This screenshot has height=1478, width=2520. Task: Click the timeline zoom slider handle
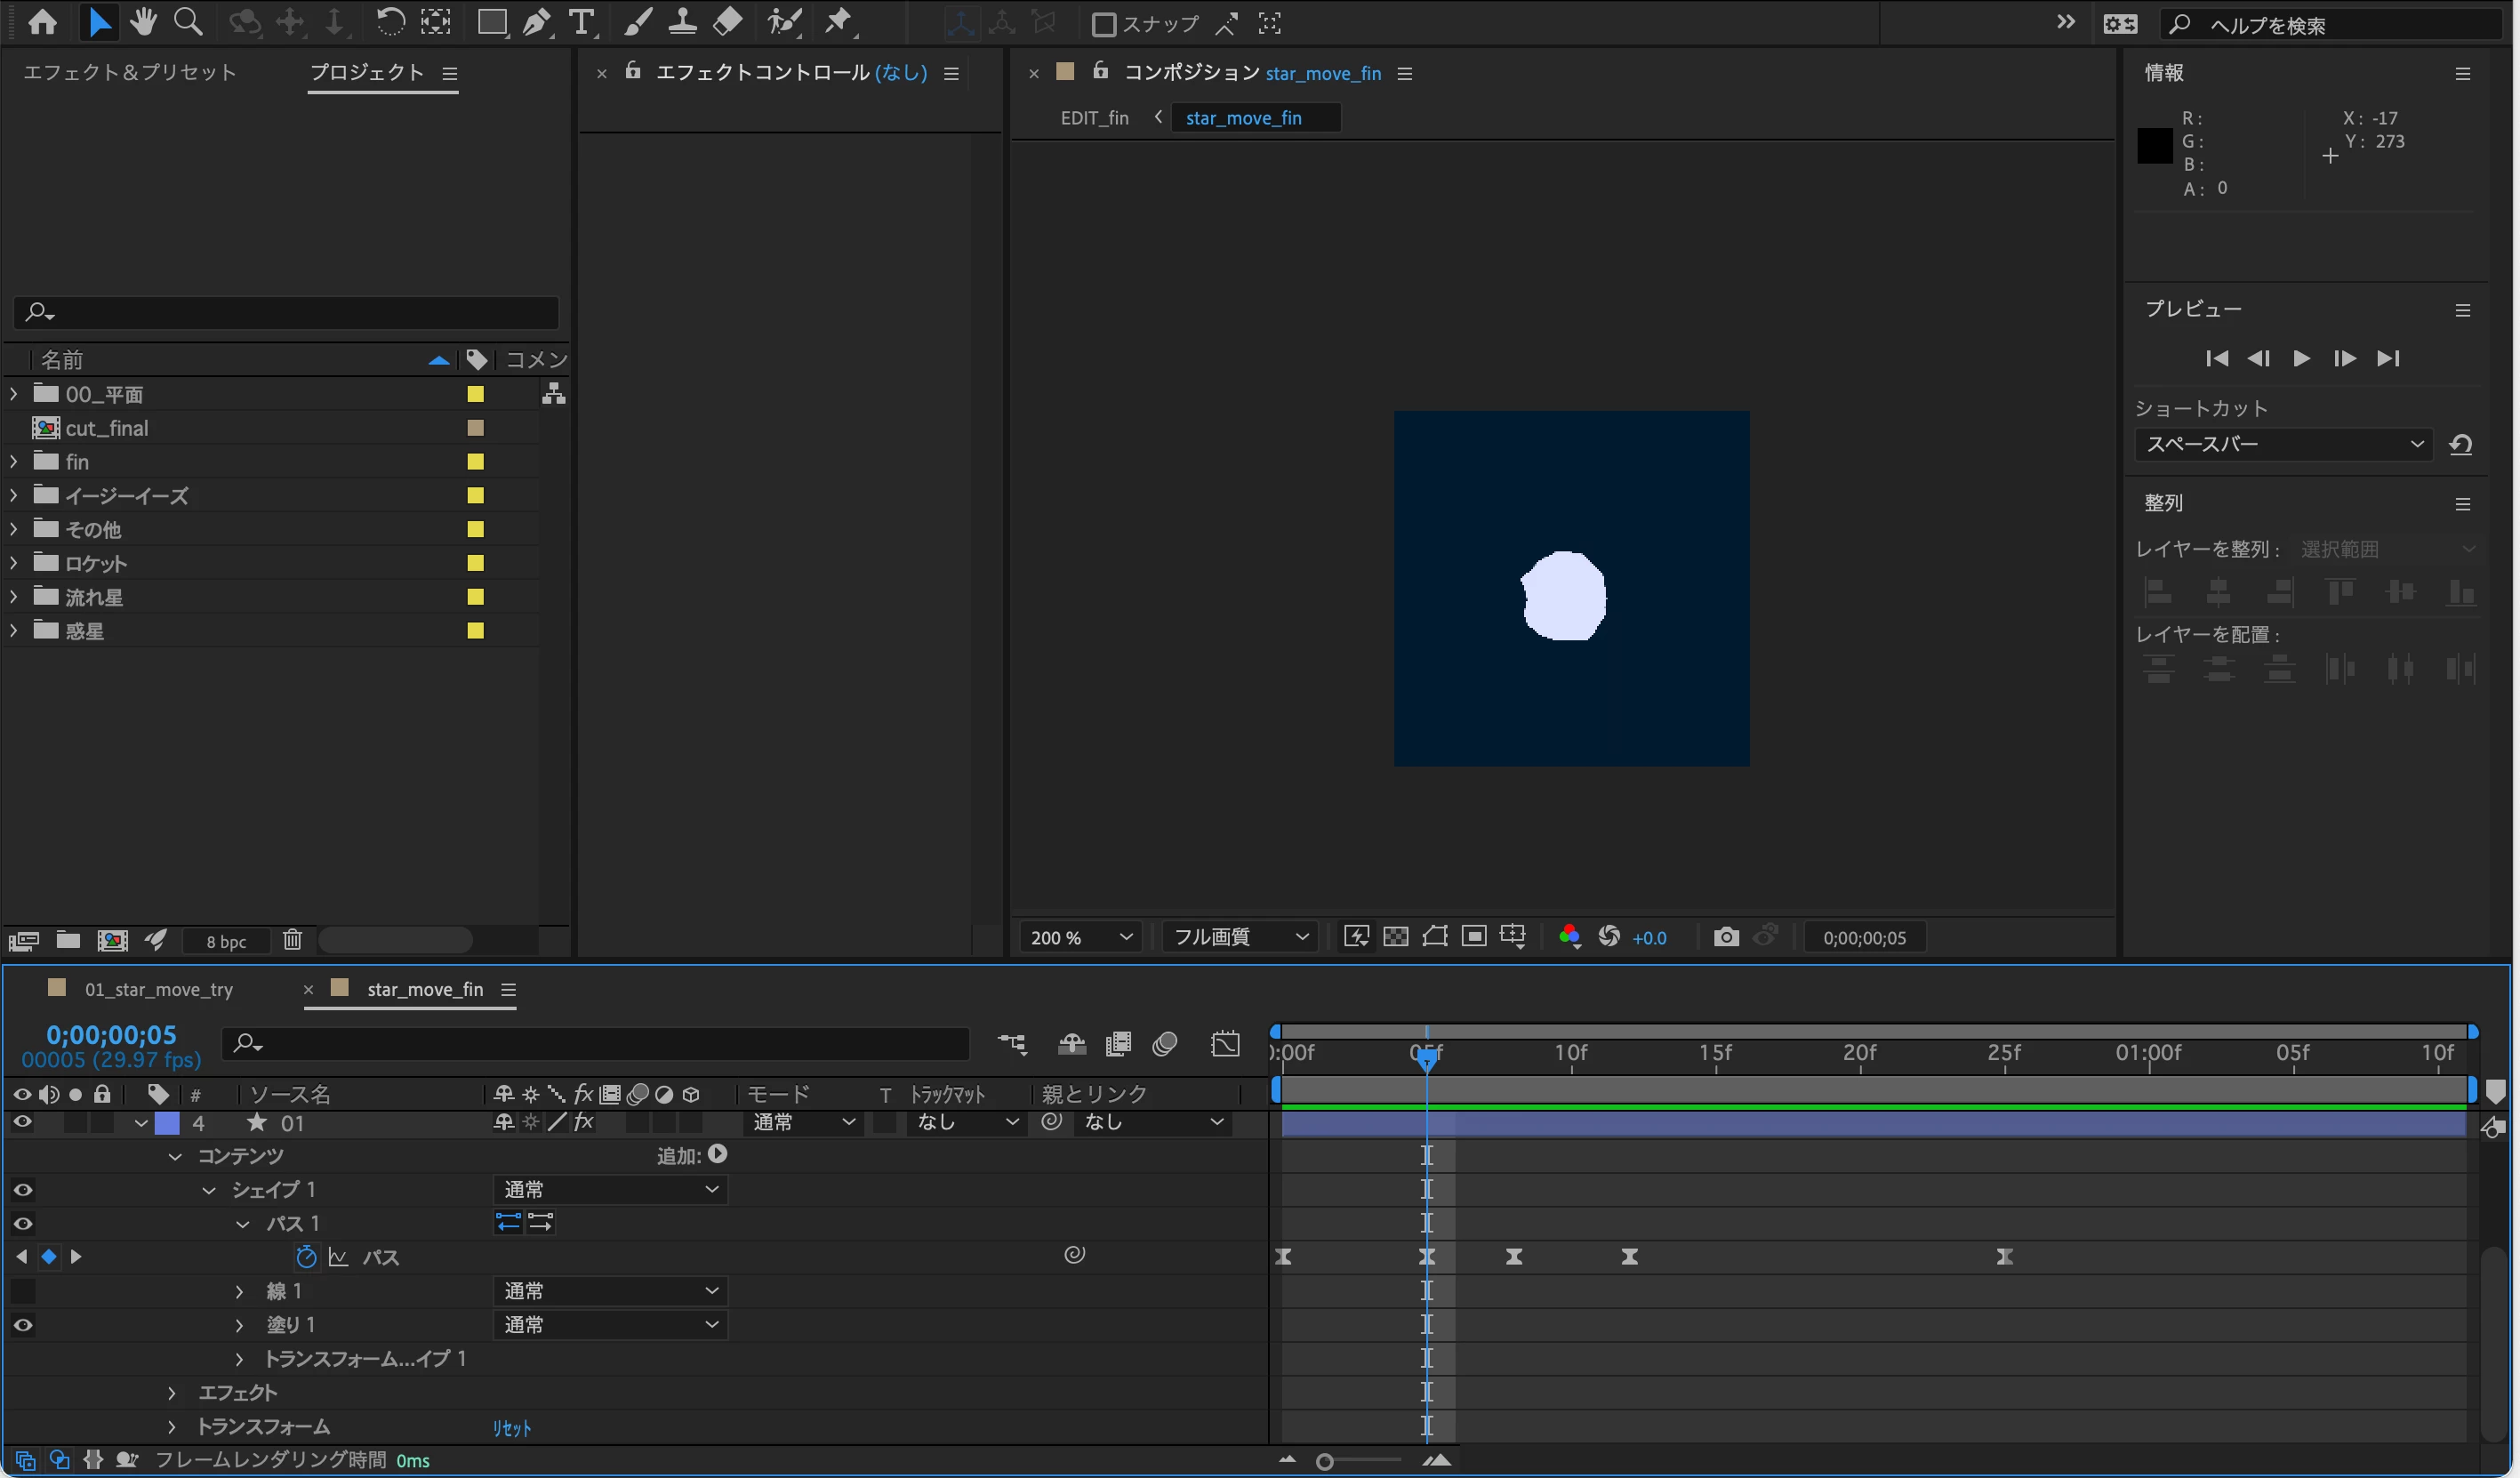[1325, 1462]
